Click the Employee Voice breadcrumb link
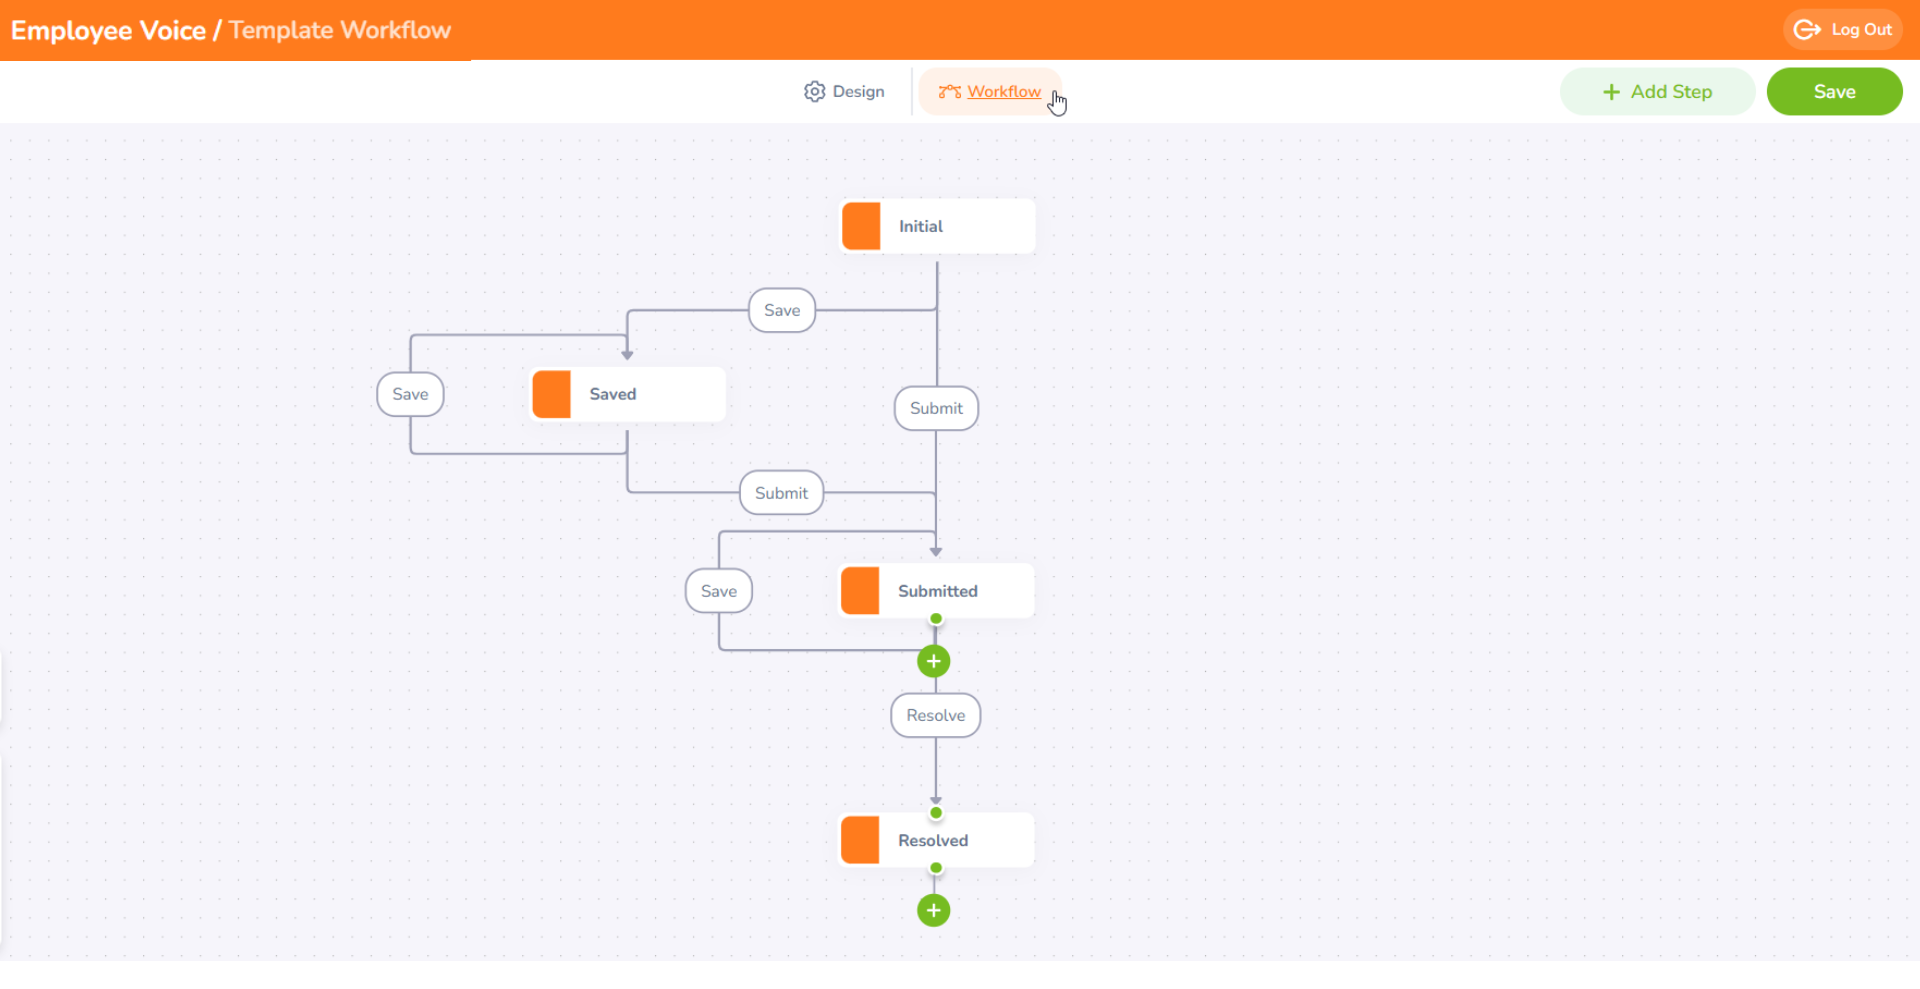This screenshot has height=989, width=1920. (108, 31)
